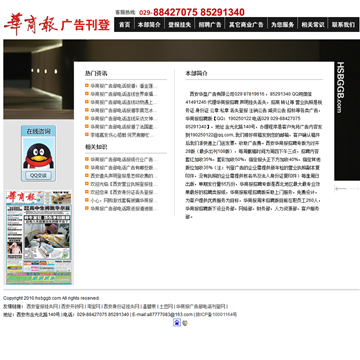Open the 登报挂失 menu item
This screenshot has width=360, height=360.
tap(180, 25)
